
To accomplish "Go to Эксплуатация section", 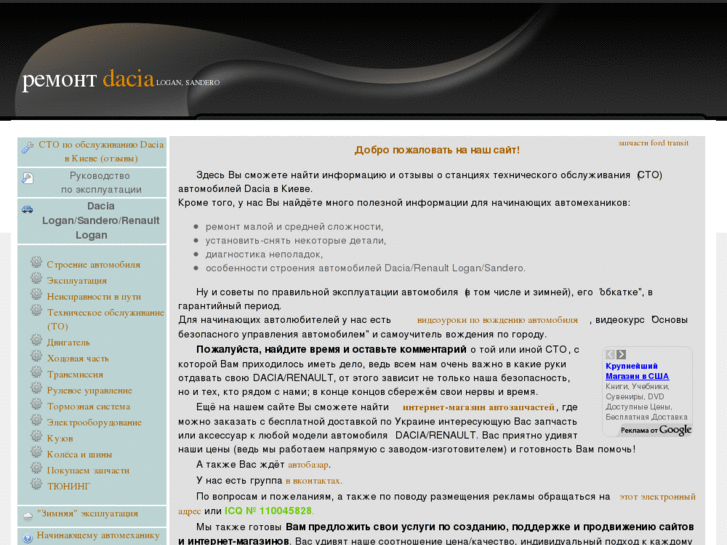I will coord(77,281).
